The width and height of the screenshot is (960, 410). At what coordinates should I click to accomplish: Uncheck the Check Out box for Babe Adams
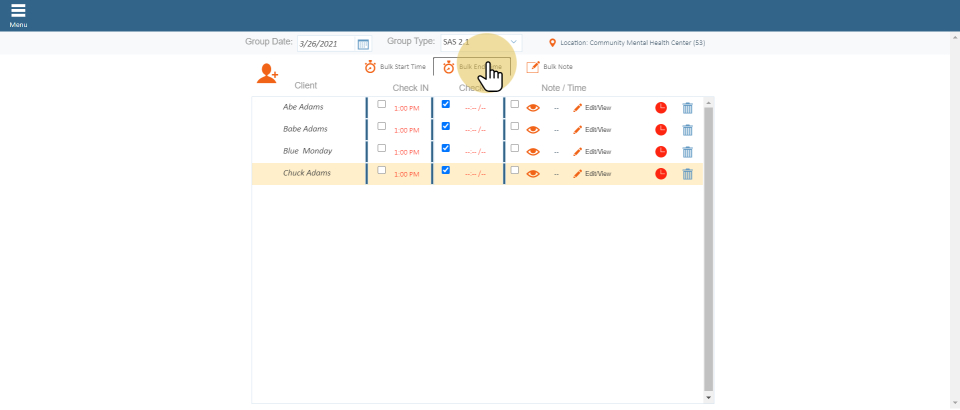(x=446, y=126)
